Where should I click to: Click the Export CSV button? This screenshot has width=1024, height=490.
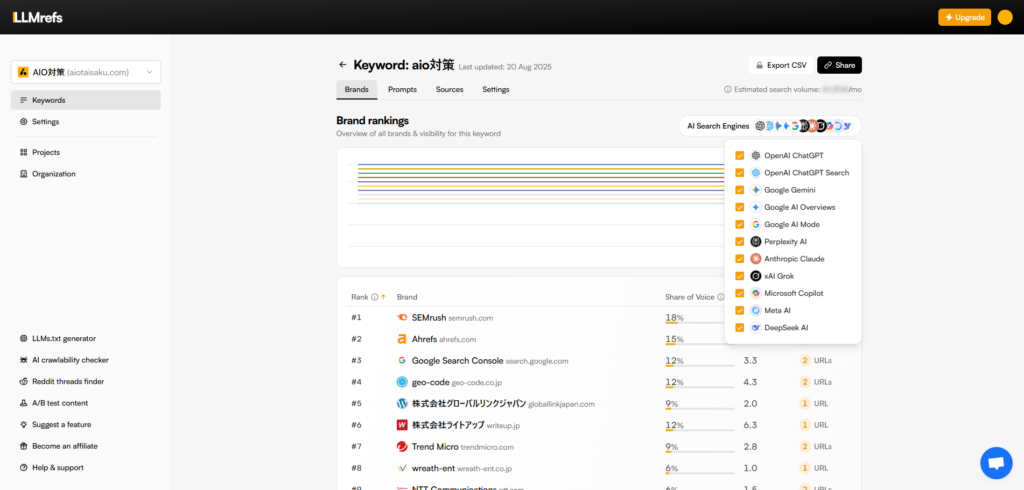point(779,65)
